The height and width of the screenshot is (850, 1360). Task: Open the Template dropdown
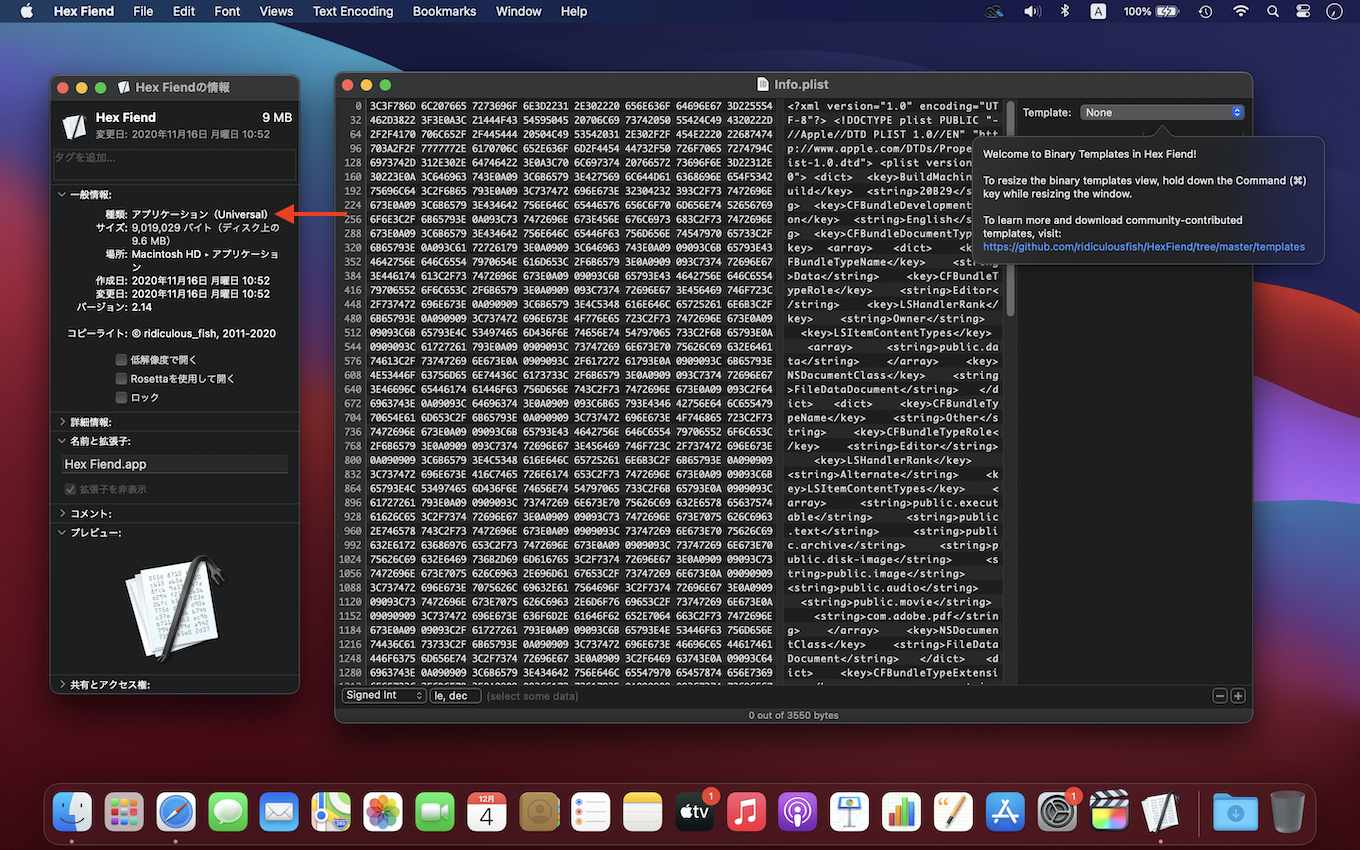click(1162, 112)
